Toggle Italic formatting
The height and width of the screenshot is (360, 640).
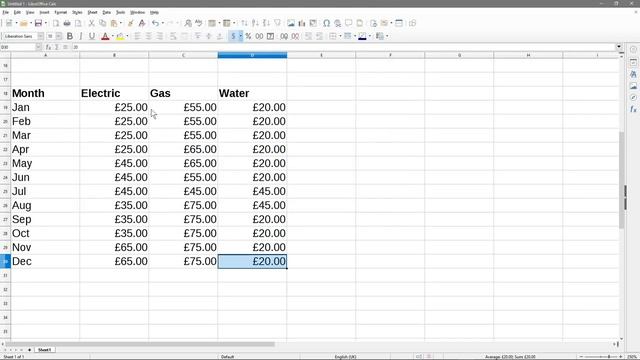tap(81, 36)
